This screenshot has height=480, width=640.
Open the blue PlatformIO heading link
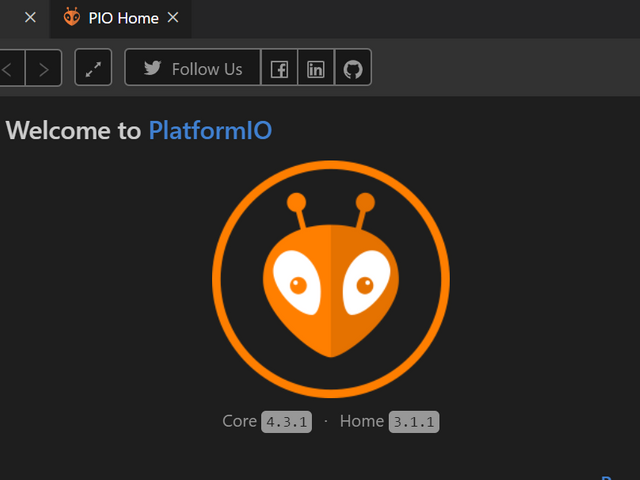click(x=210, y=130)
